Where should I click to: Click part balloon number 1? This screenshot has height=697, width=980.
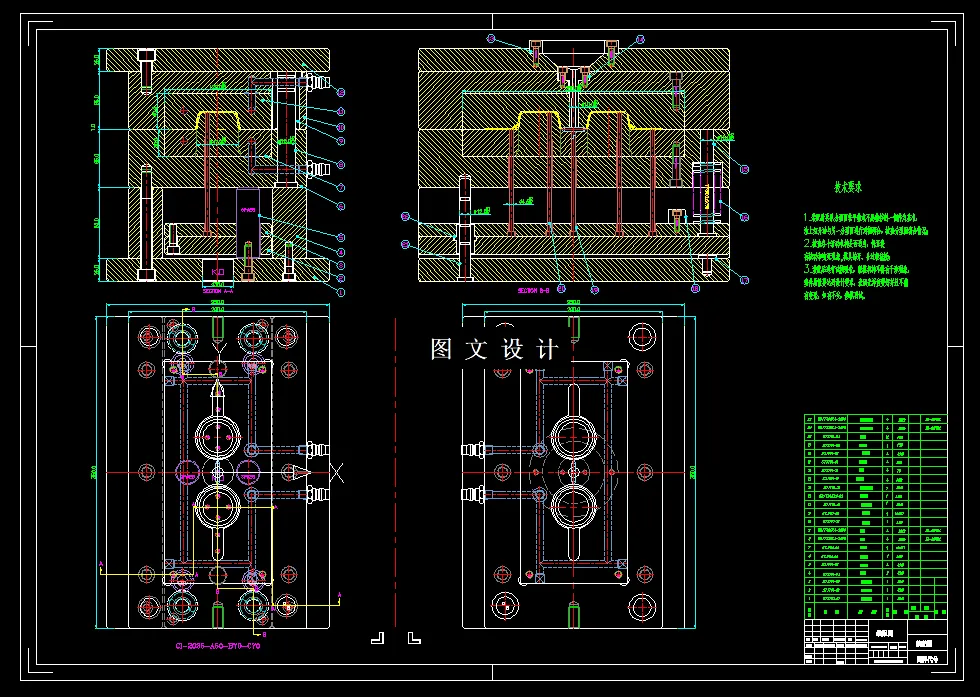click(341, 292)
